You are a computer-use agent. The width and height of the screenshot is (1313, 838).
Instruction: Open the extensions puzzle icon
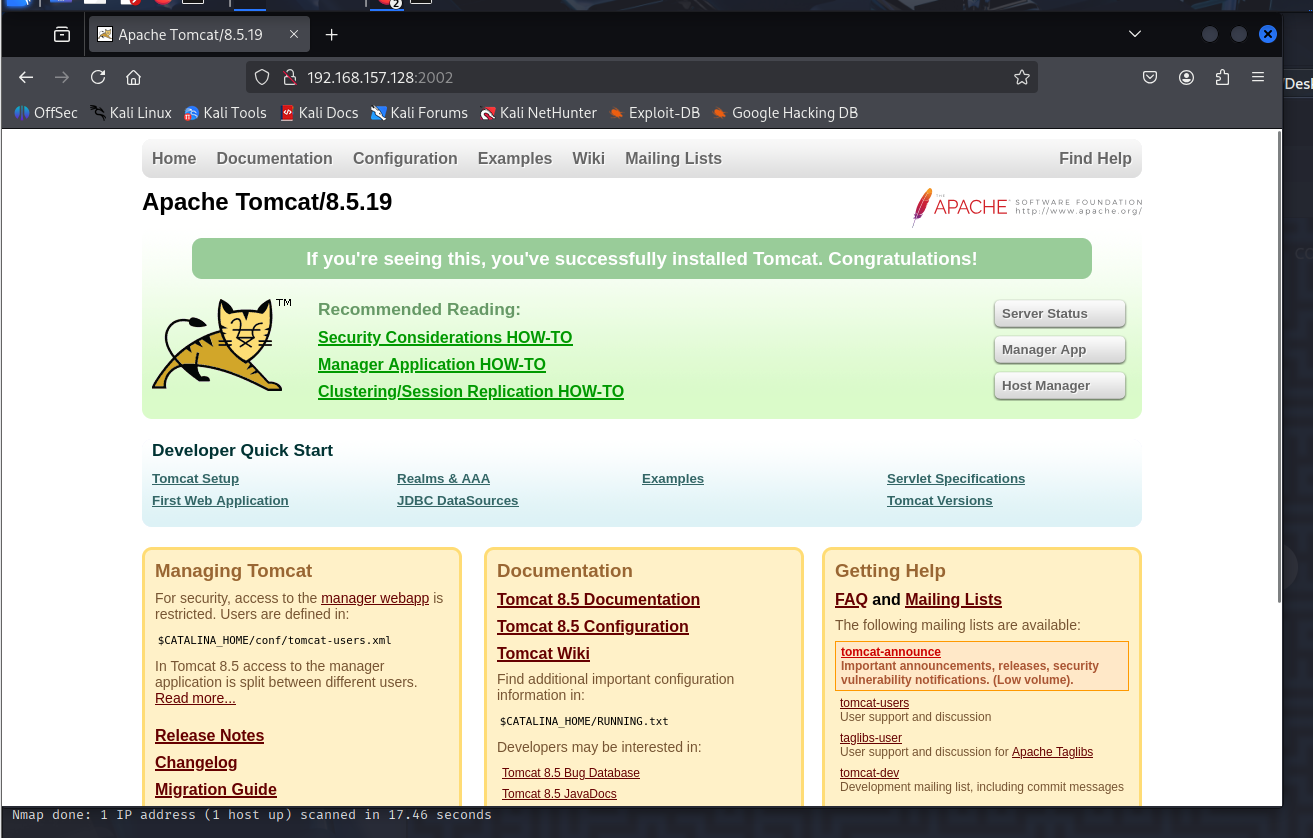[1222, 77]
